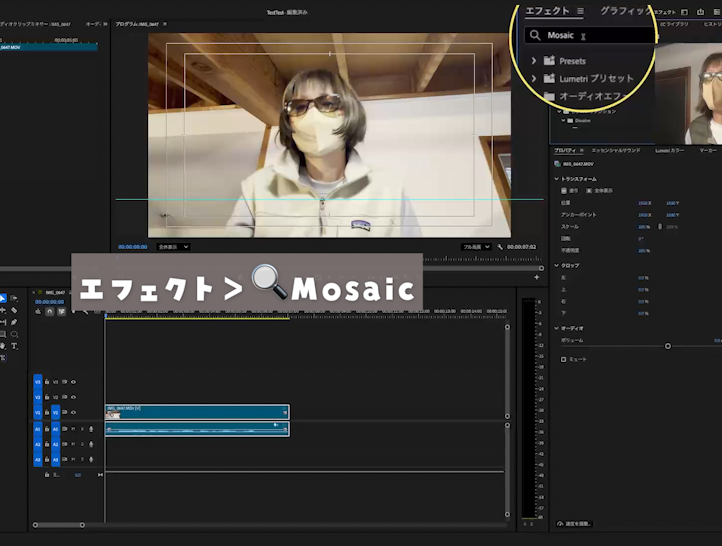Select the Hand tool
Image resolution: width=722 pixels, height=546 pixels.
pyautogui.click(x=3, y=346)
